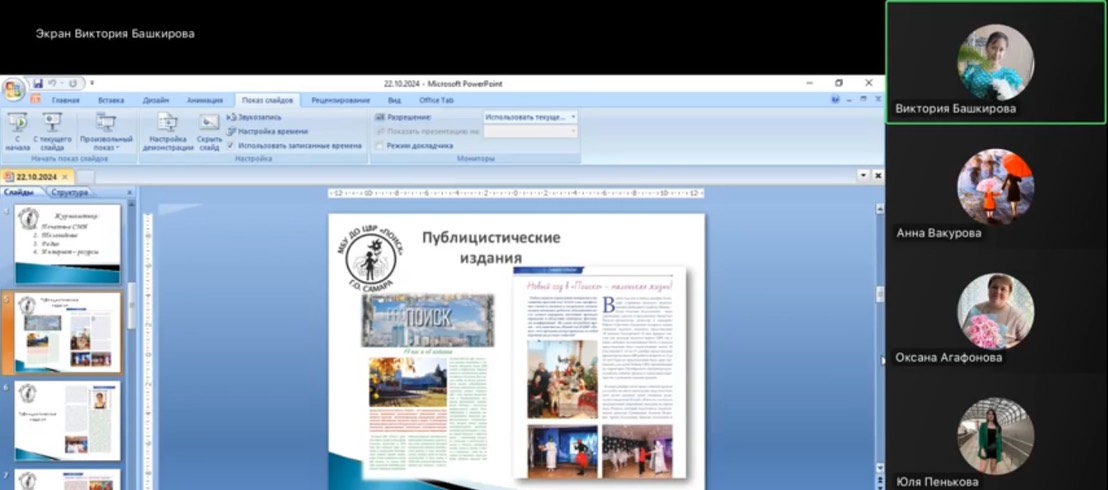Image resolution: width=1108 pixels, height=490 pixels.
Task: Click the Виктория Башкирова participant avatar
Action: click(x=996, y=62)
